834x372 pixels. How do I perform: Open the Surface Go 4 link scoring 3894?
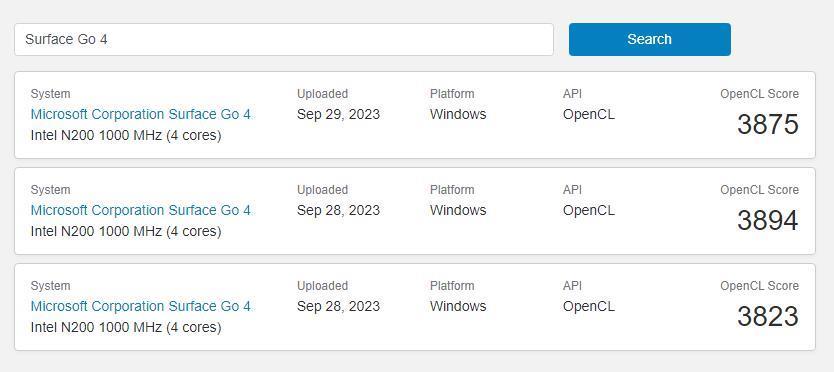point(140,210)
